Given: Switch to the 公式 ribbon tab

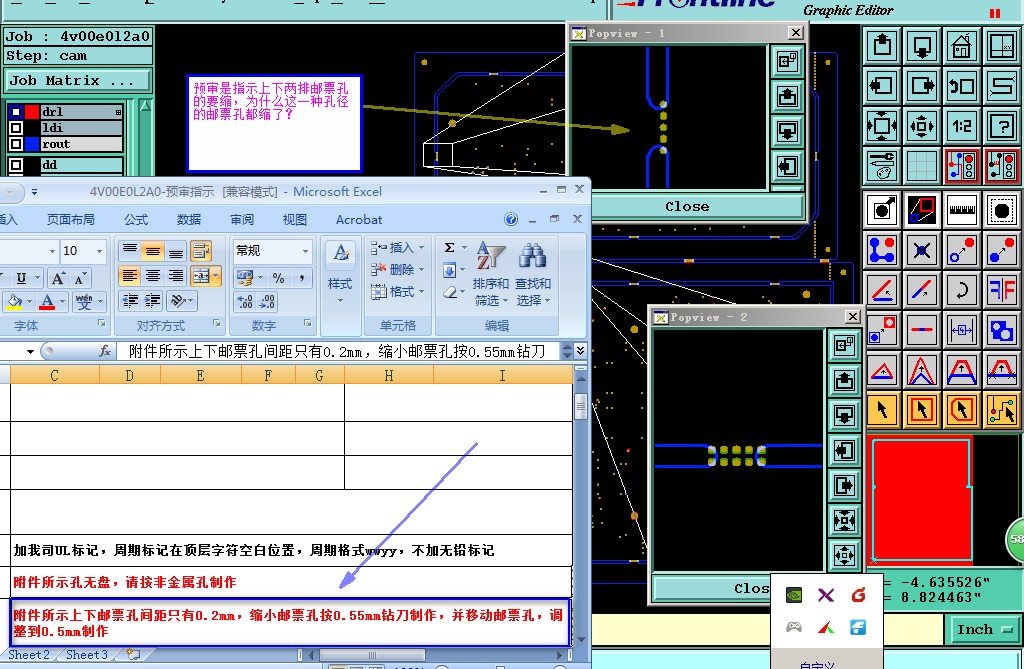Looking at the screenshot, I should [x=136, y=220].
